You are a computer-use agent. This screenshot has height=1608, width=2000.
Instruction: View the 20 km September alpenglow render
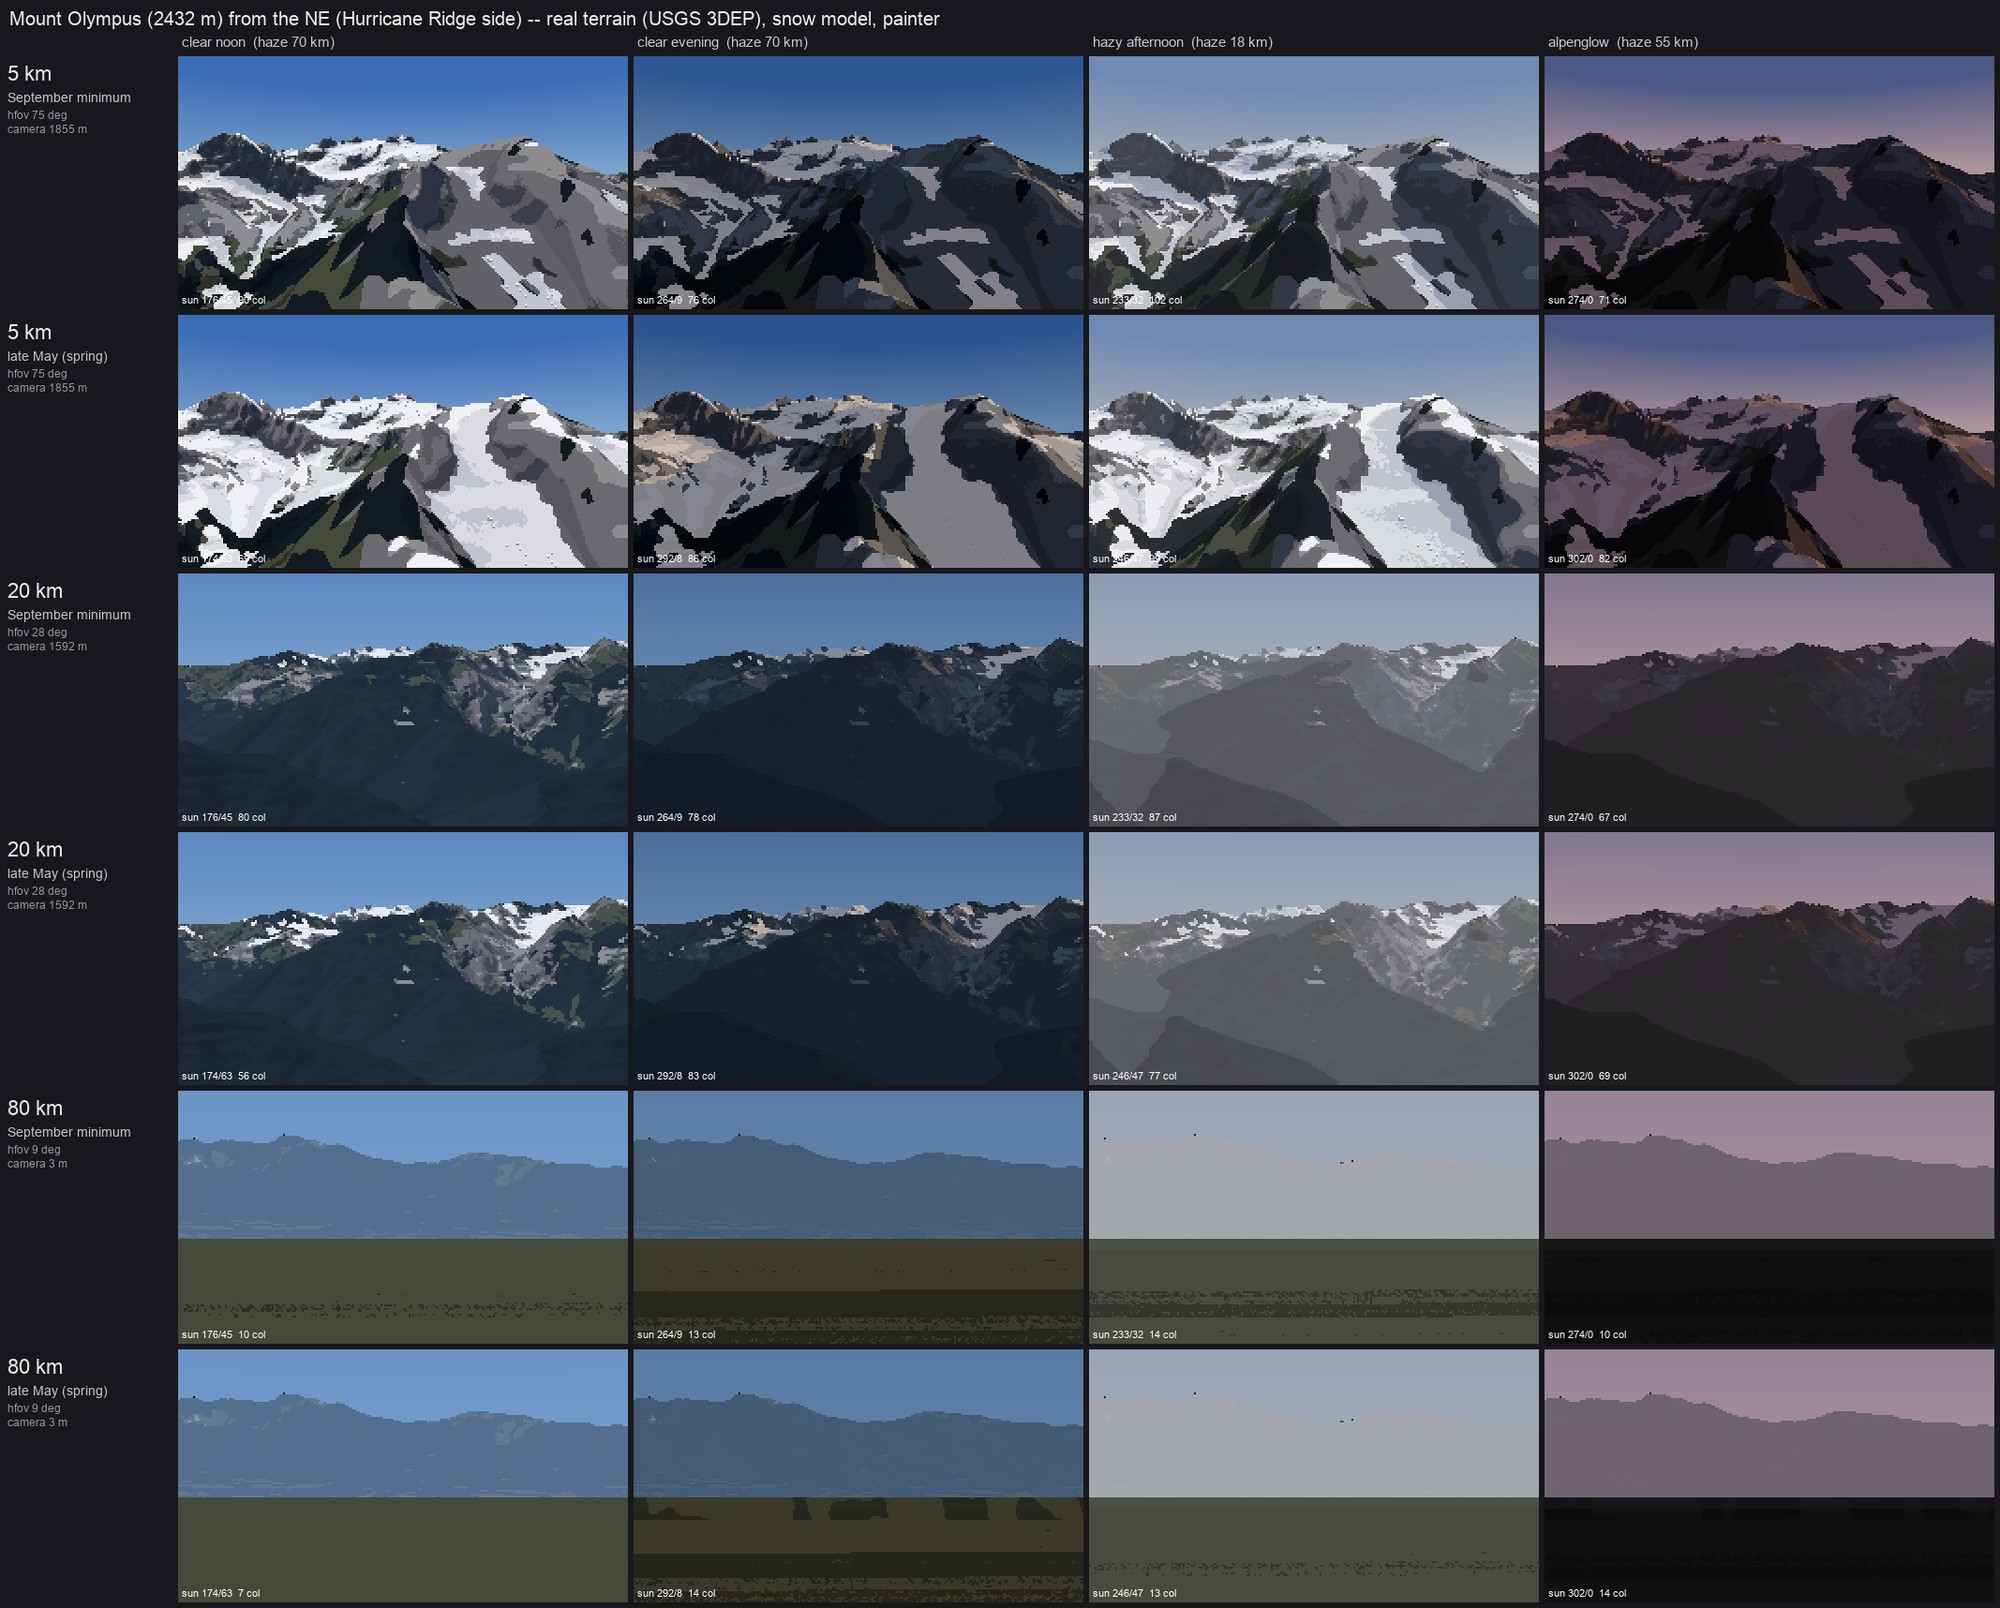click(1769, 700)
